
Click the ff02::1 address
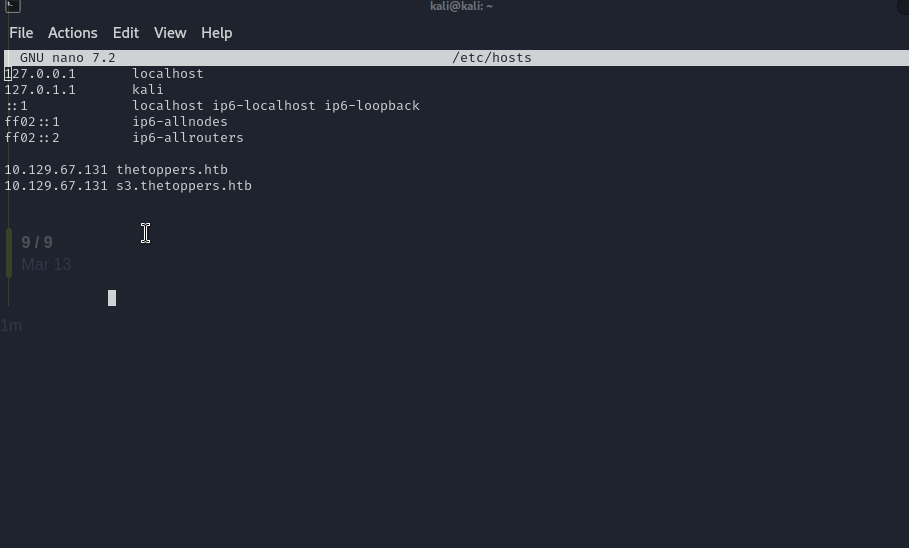[32, 122]
